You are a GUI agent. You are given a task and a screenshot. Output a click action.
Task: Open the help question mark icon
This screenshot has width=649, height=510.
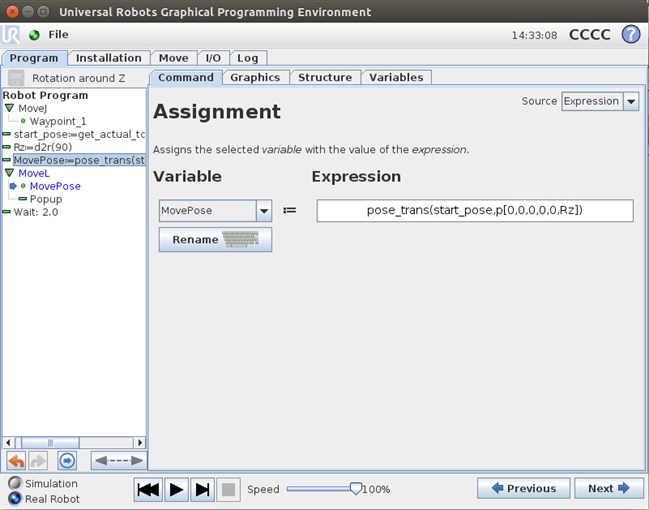[x=631, y=34]
